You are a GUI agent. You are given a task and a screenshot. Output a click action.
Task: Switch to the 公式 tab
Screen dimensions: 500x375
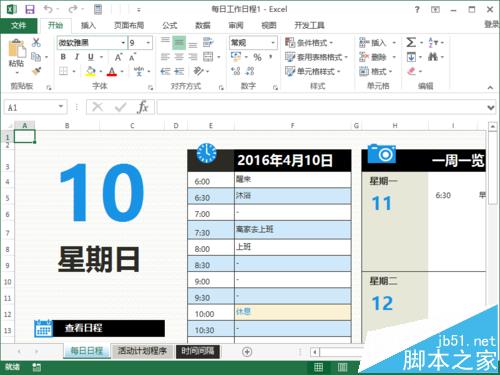(170, 25)
